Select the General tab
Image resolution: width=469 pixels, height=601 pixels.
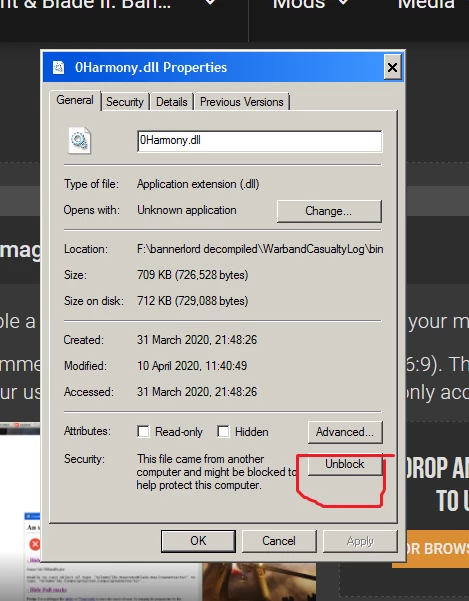75,100
